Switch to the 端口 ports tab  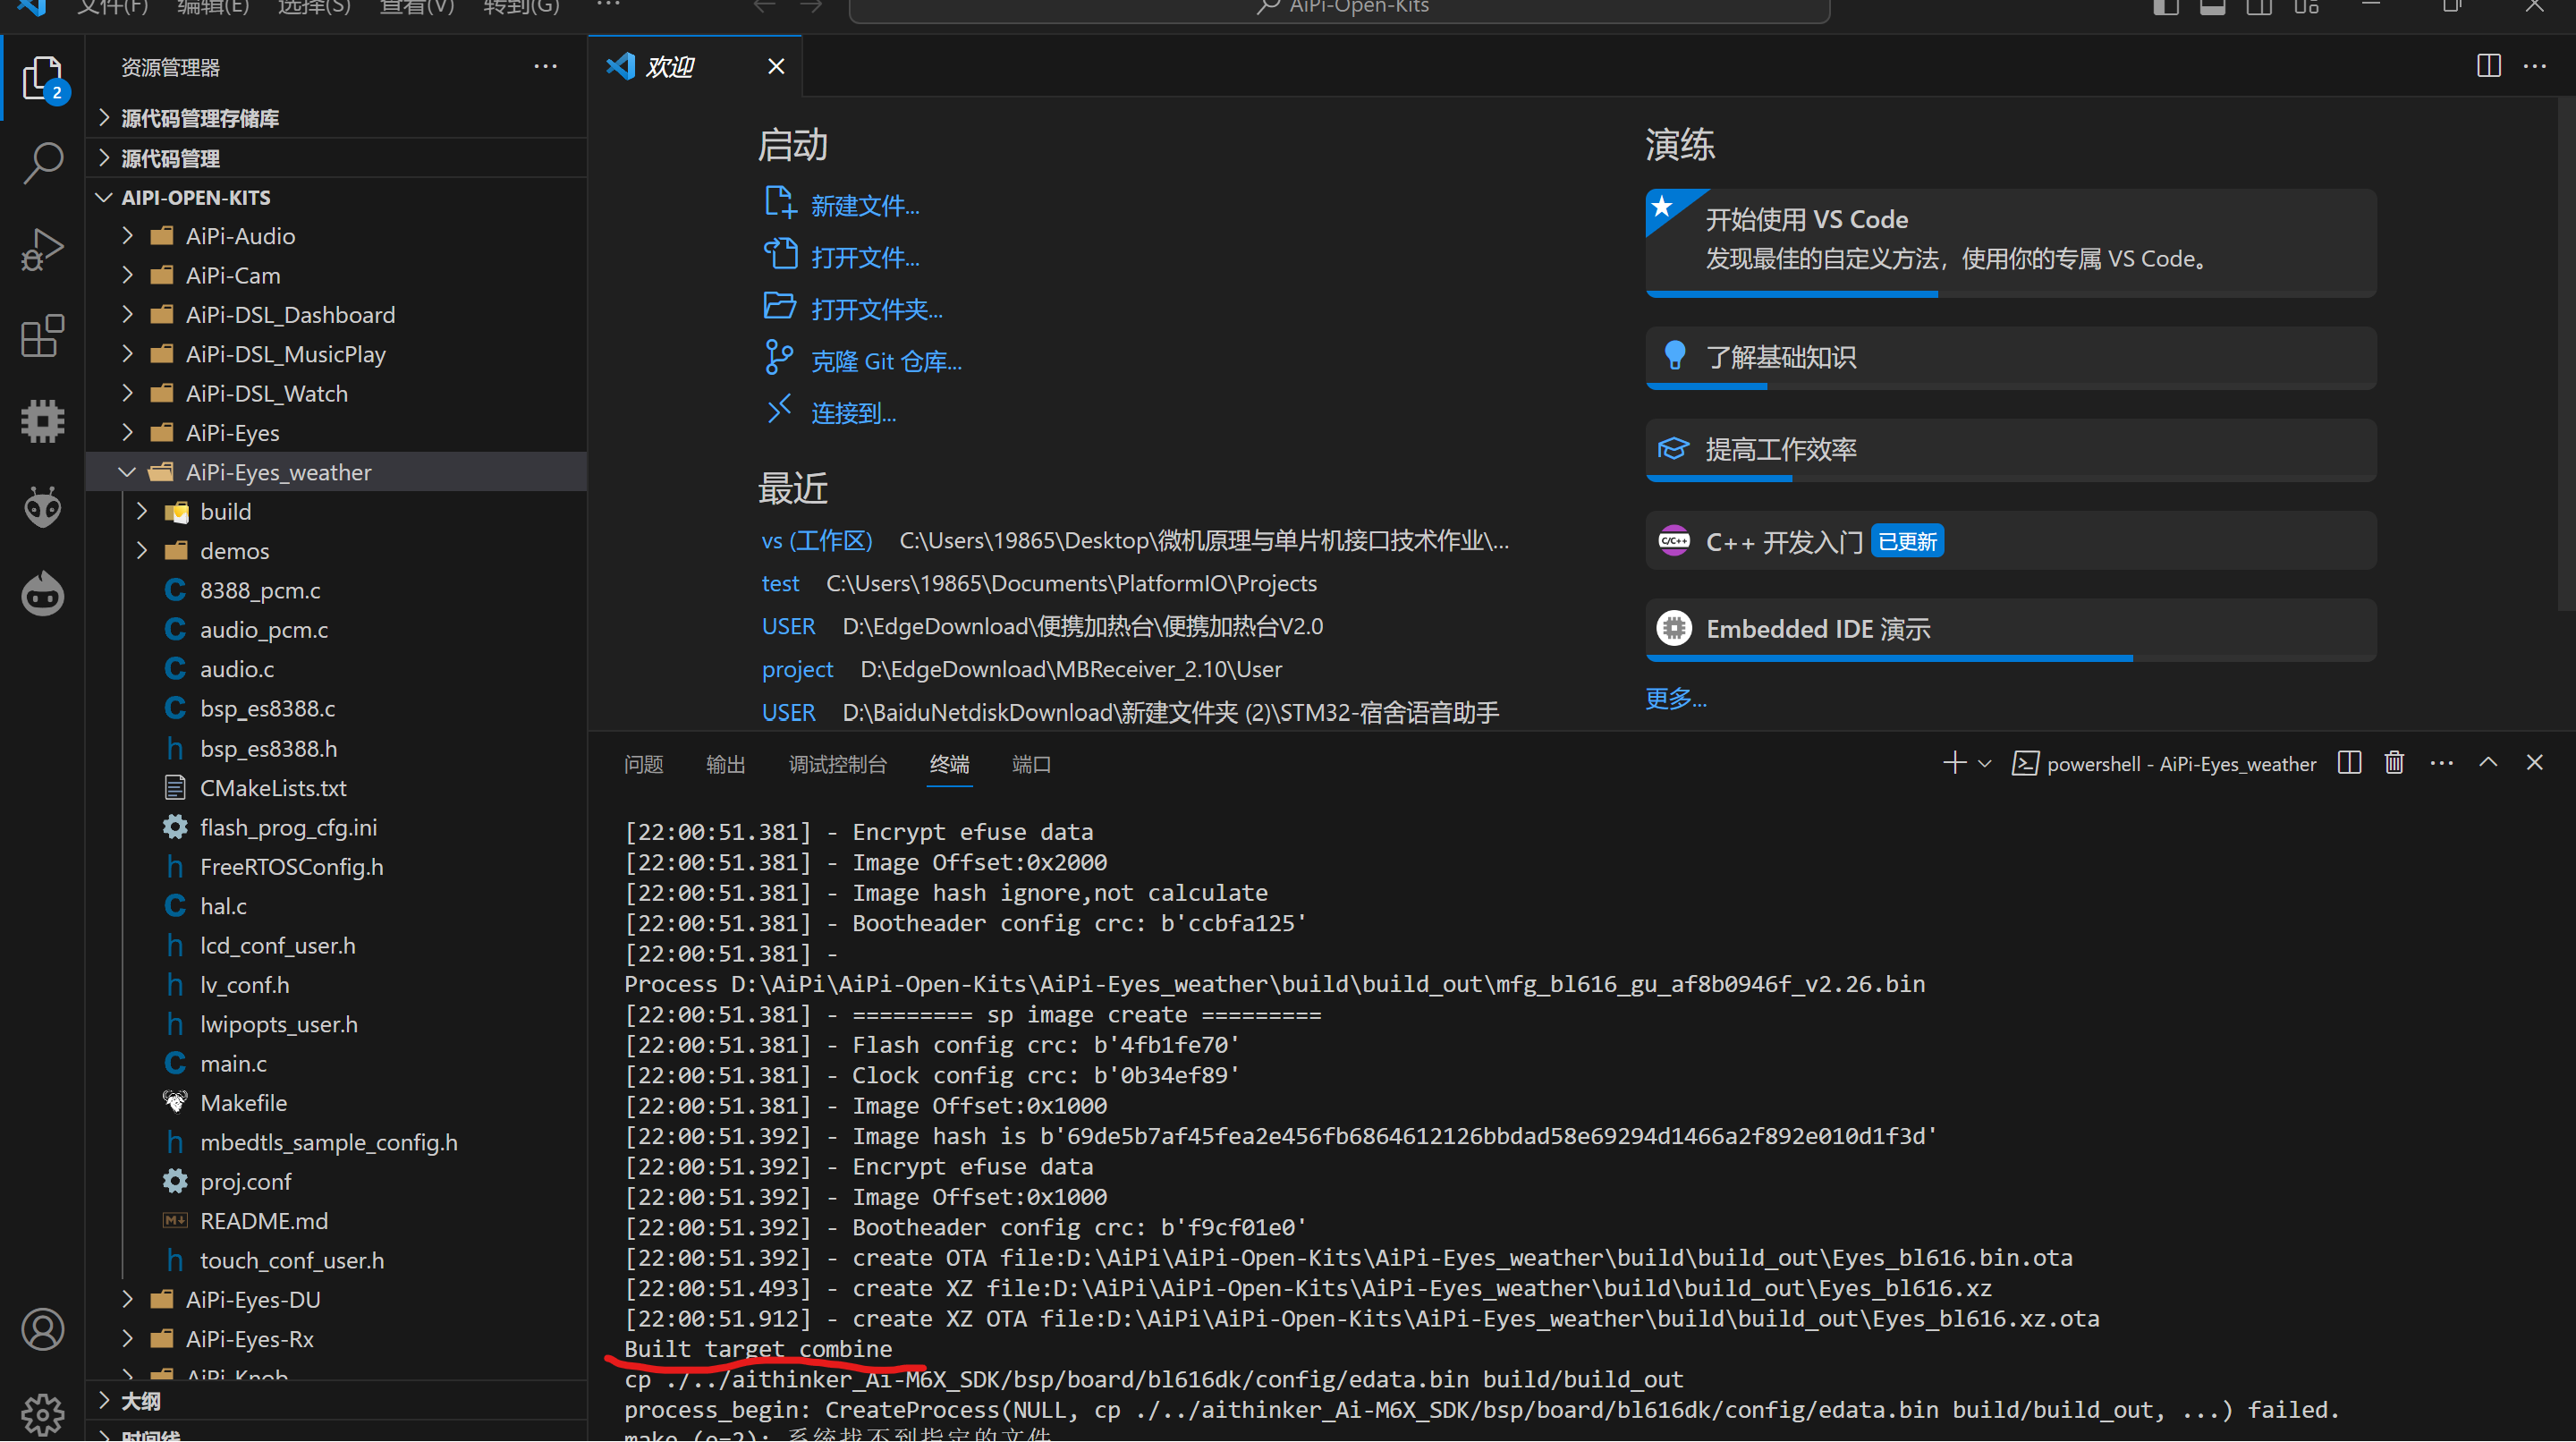[x=1031, y=765]
